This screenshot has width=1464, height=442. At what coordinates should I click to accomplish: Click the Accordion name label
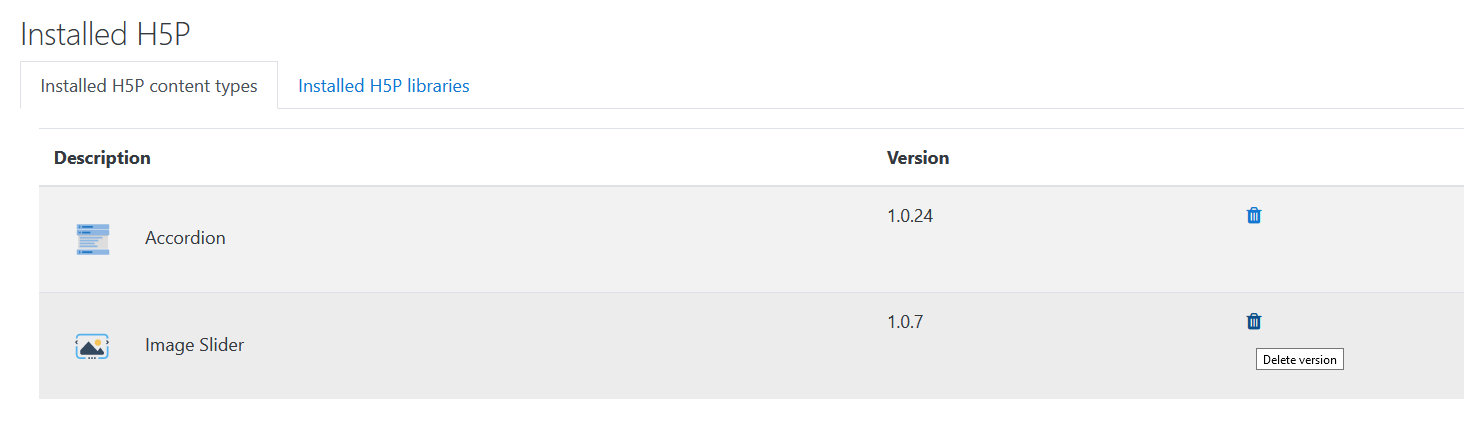click(x=185, y=238)
